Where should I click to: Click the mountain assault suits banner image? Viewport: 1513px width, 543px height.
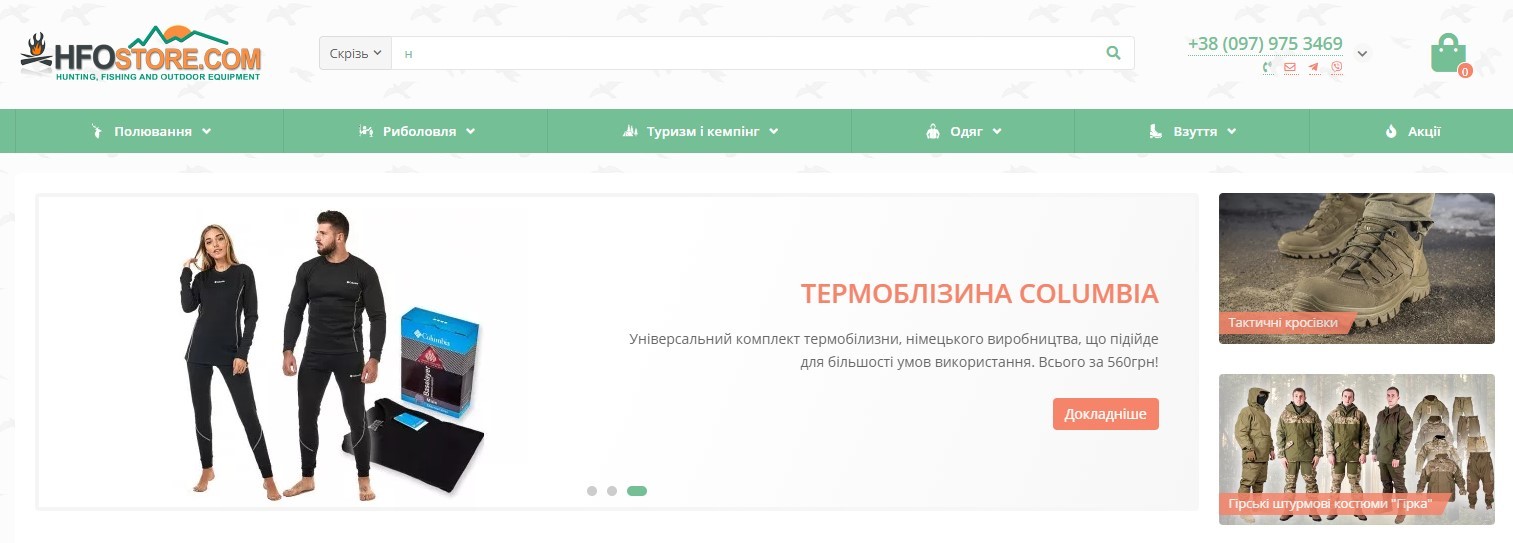[1357, 449]
